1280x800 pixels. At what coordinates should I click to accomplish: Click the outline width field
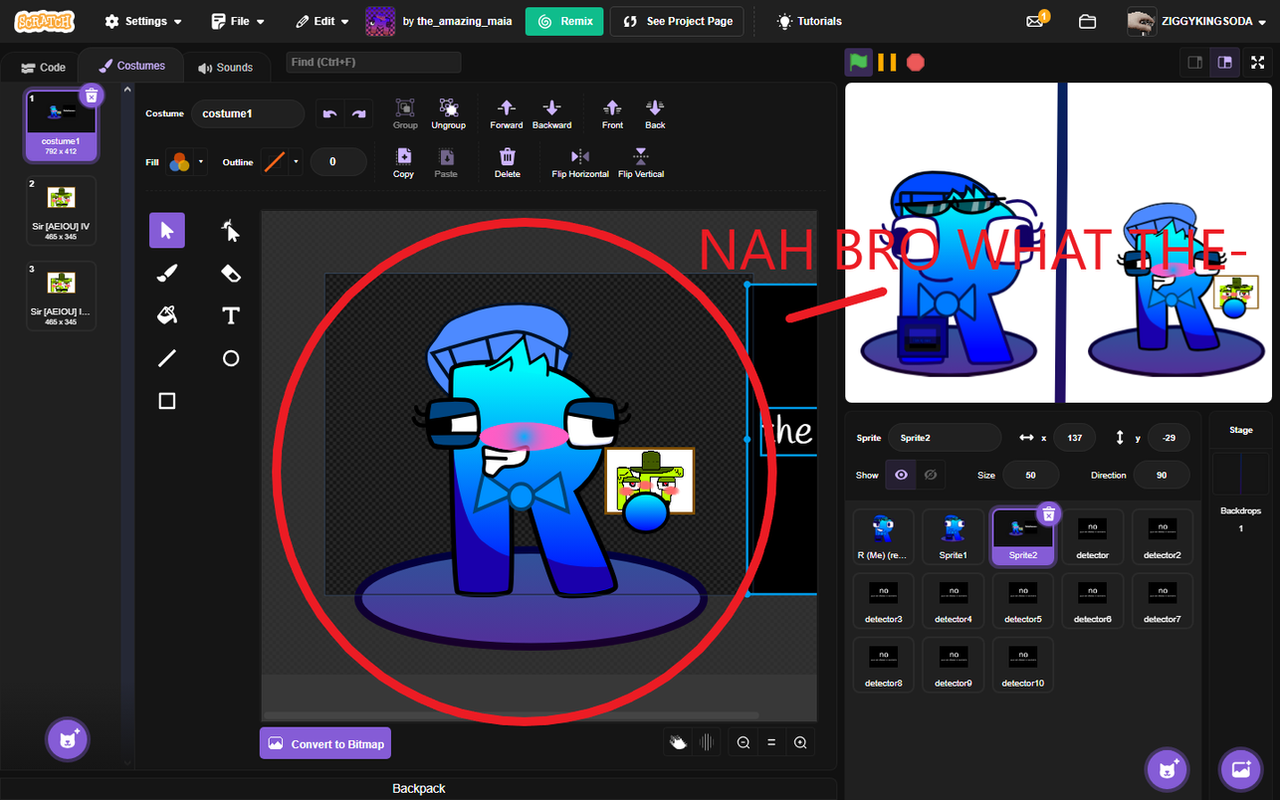[x=338, y=162]
